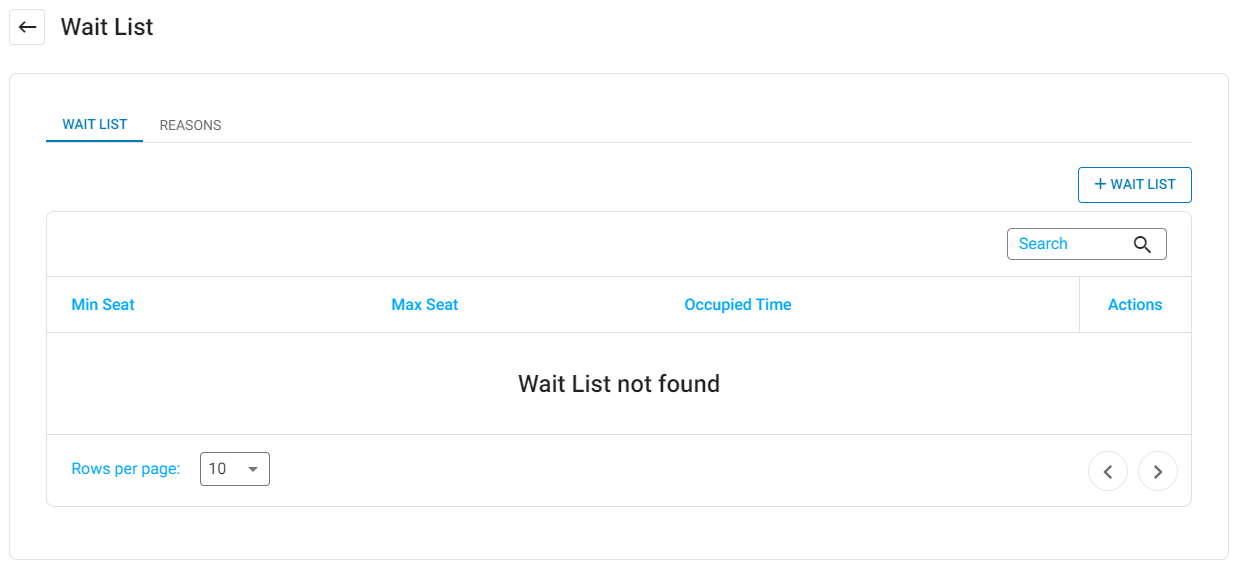1242x566 pixels.
Task: Click the Search placeholder text
Action: click(x=1043, y=244)
